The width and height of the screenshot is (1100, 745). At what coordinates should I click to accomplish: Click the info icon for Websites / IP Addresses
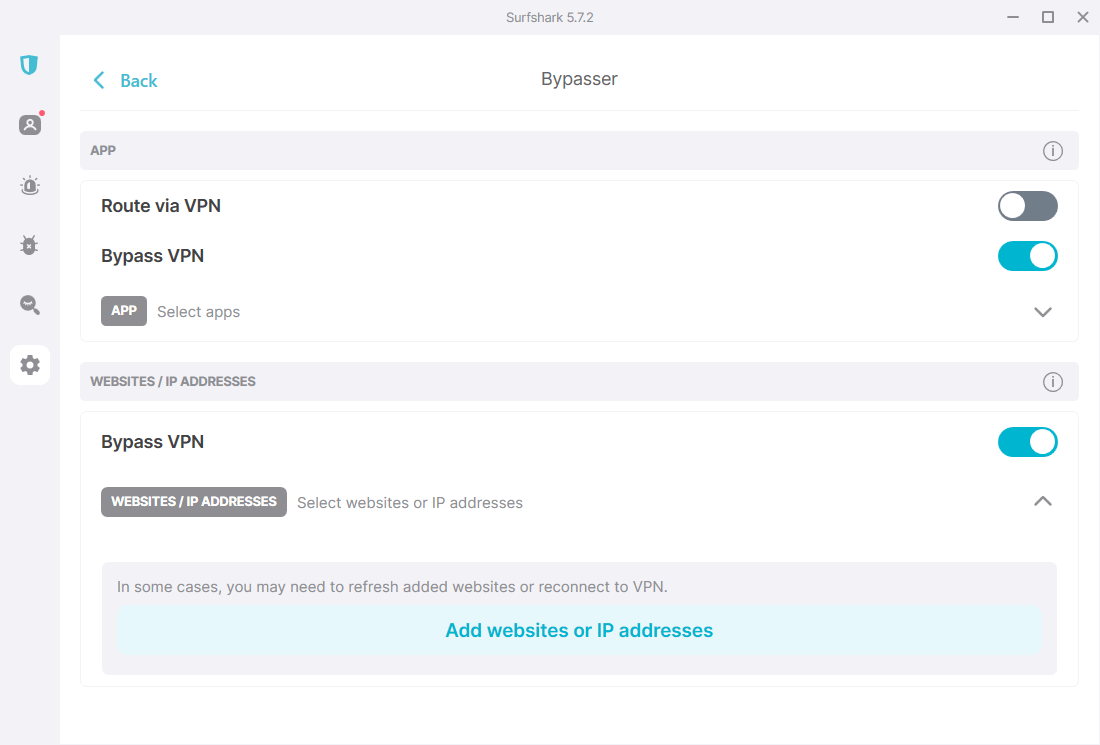tap(1052, 382)
